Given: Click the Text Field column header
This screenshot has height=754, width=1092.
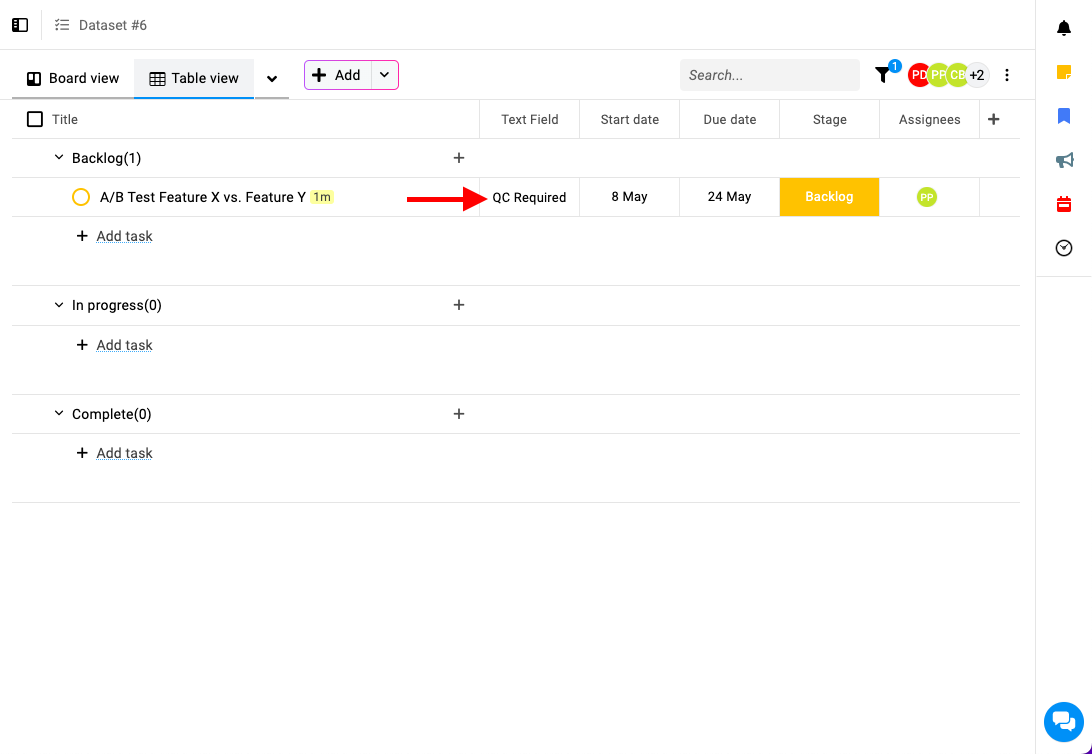Looking at the screenshot, I should [529, 120].
